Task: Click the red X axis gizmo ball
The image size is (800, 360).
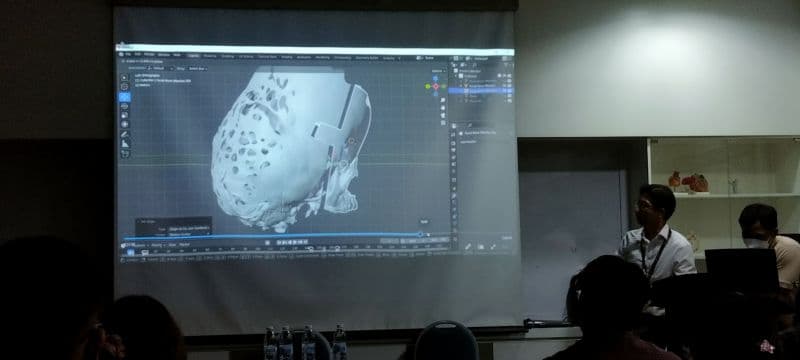Action: [x=436, y=87]
